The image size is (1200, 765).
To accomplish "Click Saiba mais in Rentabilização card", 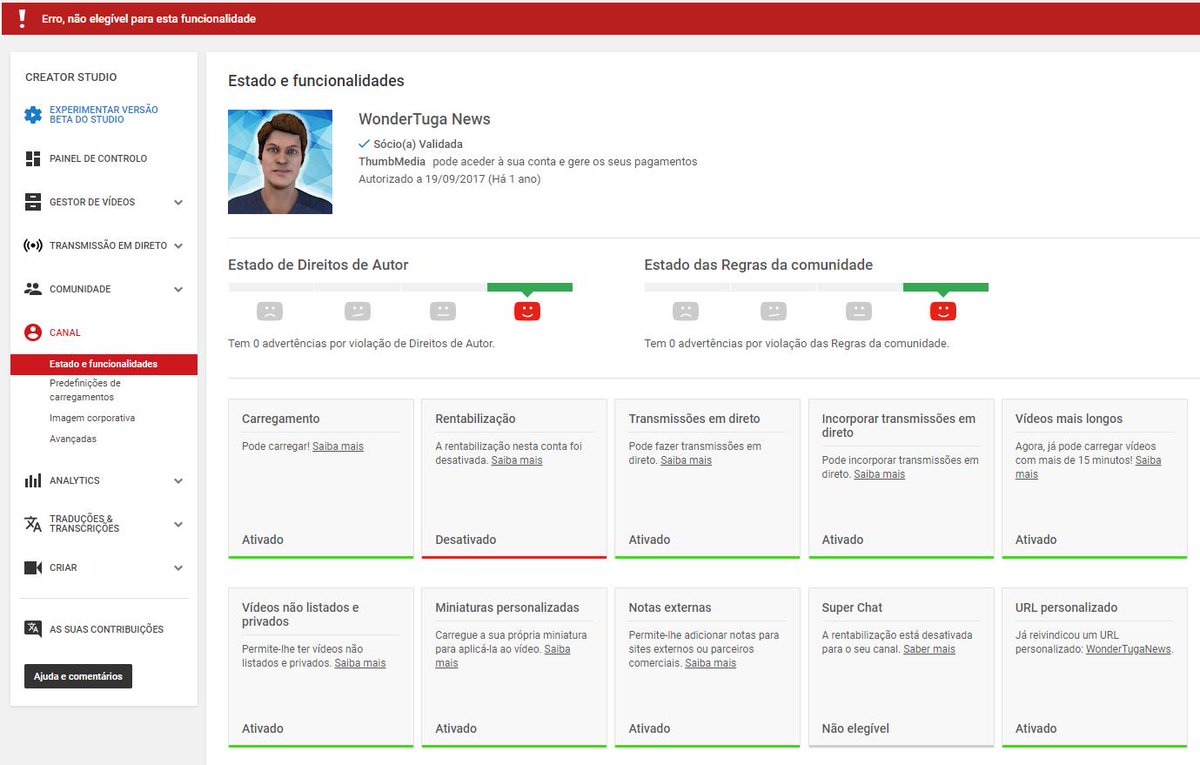I will (x=517, y=460).
